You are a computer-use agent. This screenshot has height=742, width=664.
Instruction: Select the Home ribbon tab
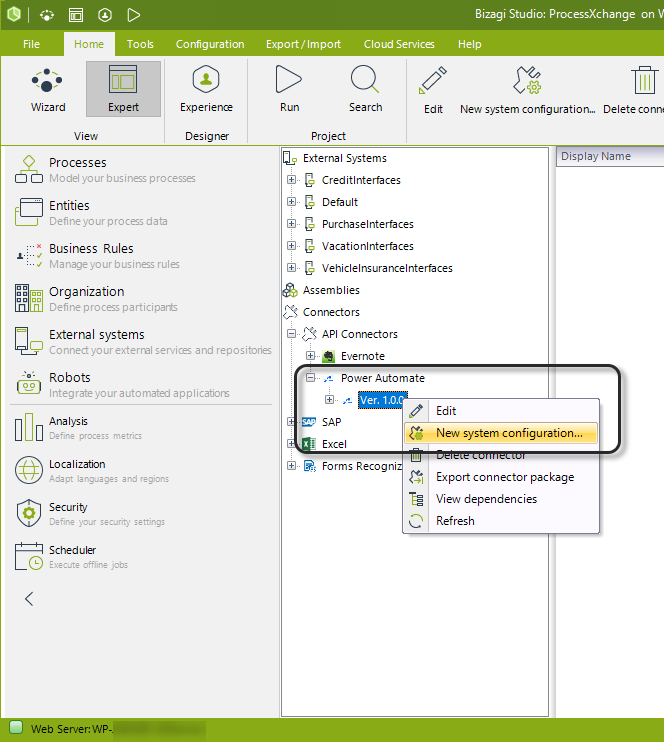pyautogui.click(x=89, y=44)
